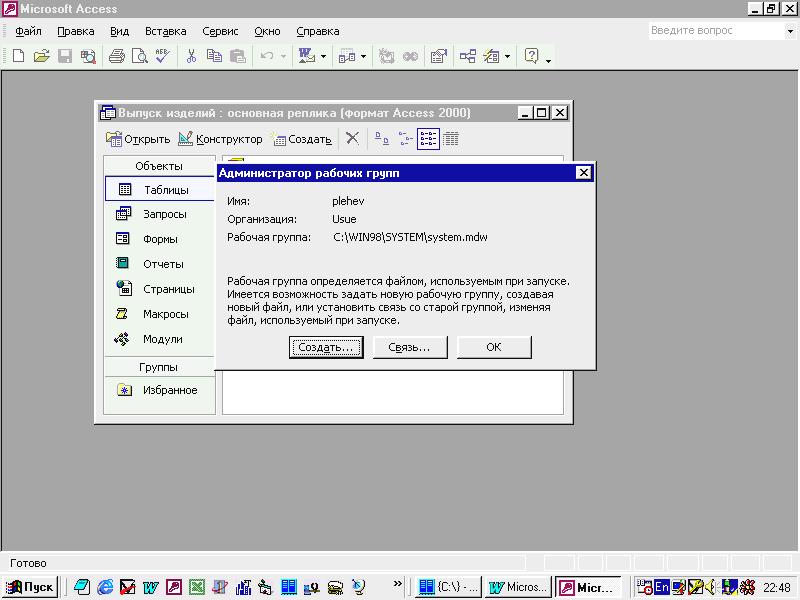800x600 pixels.
Task: Click the Analyze toolbar icon
Action: coord(347,56)
